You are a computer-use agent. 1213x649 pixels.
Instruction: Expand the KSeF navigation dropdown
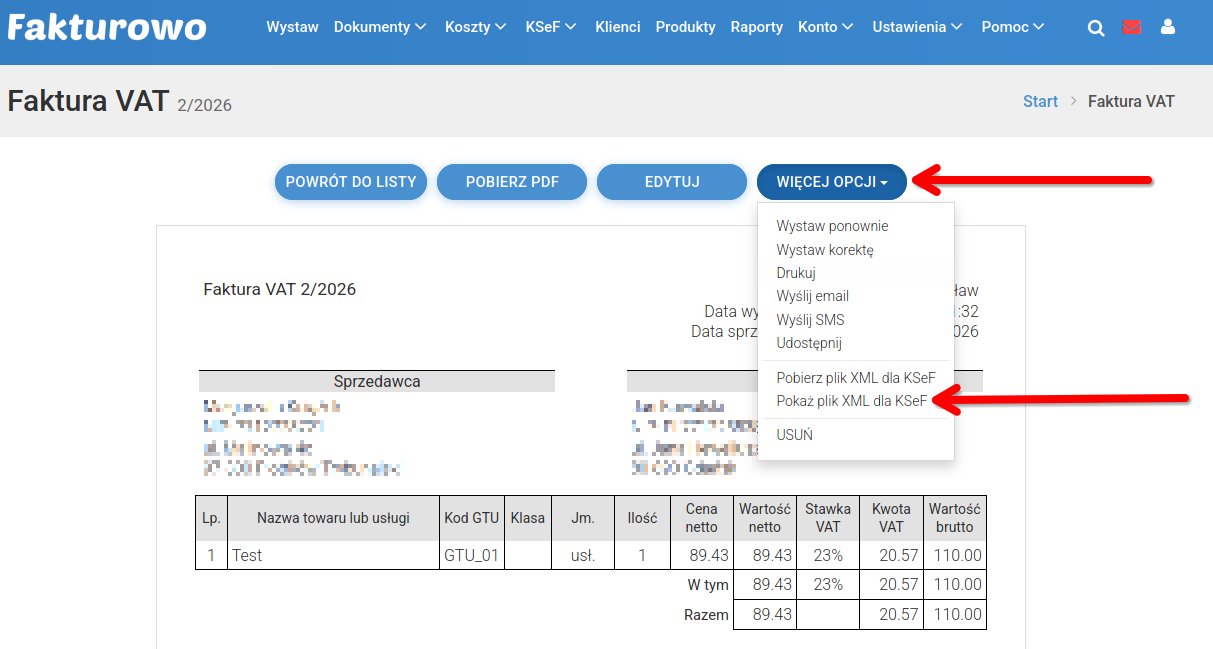point(551,27)
